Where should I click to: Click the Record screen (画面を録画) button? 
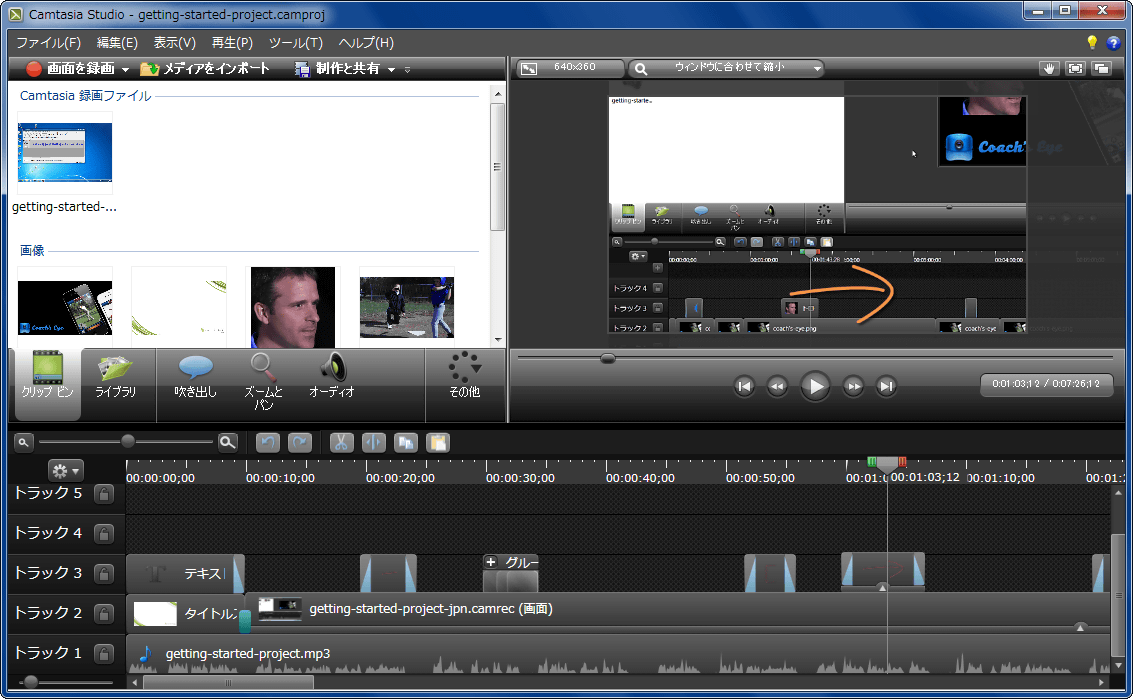pyautogui.click(x=70, y=69)
